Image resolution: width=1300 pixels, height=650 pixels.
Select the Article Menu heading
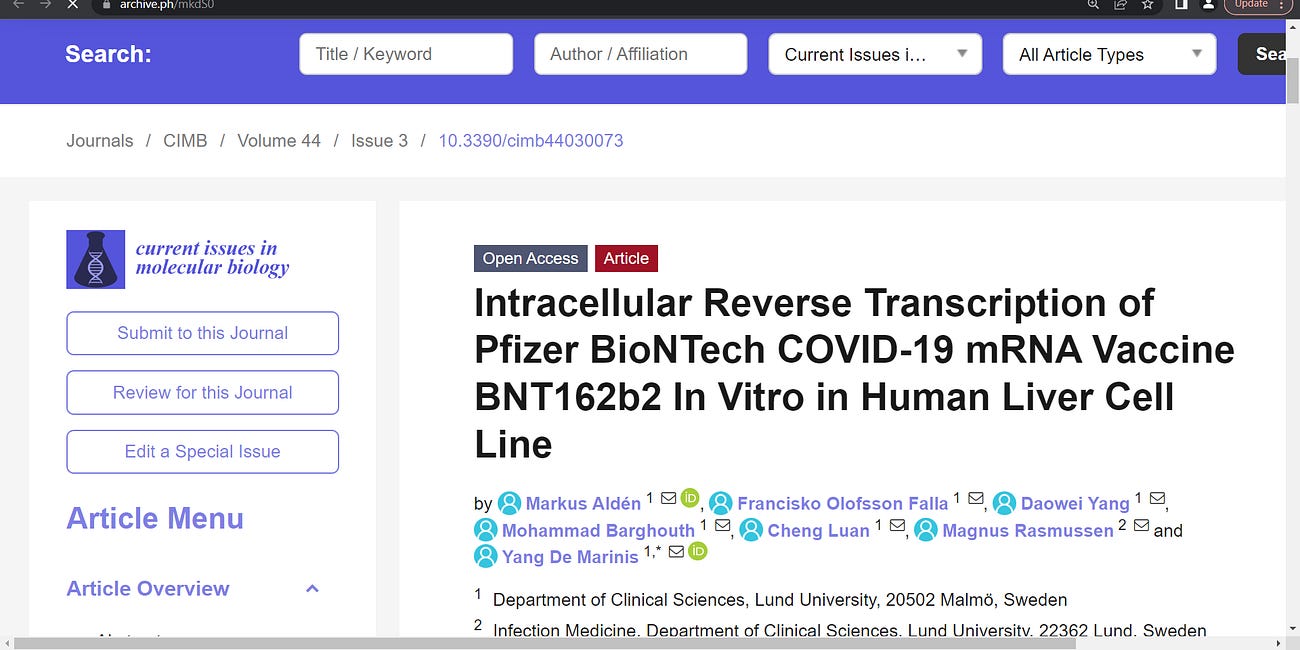pos(155,518)
